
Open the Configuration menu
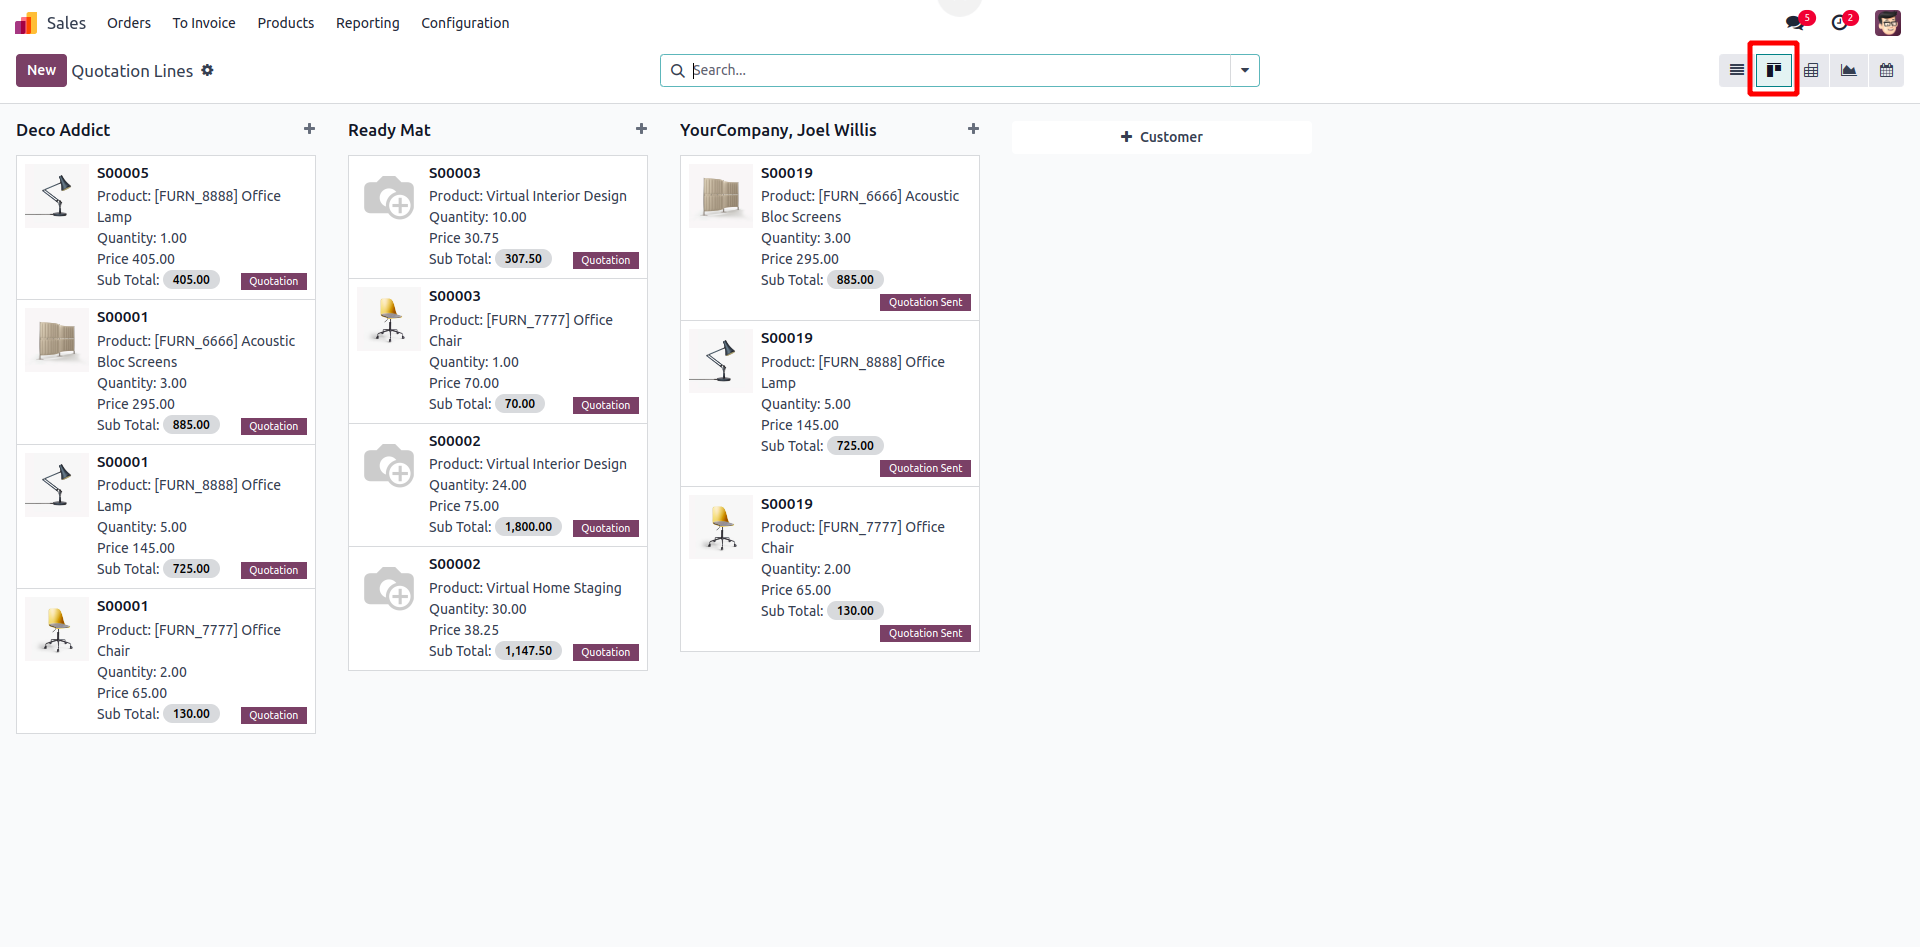coord(465,23)
